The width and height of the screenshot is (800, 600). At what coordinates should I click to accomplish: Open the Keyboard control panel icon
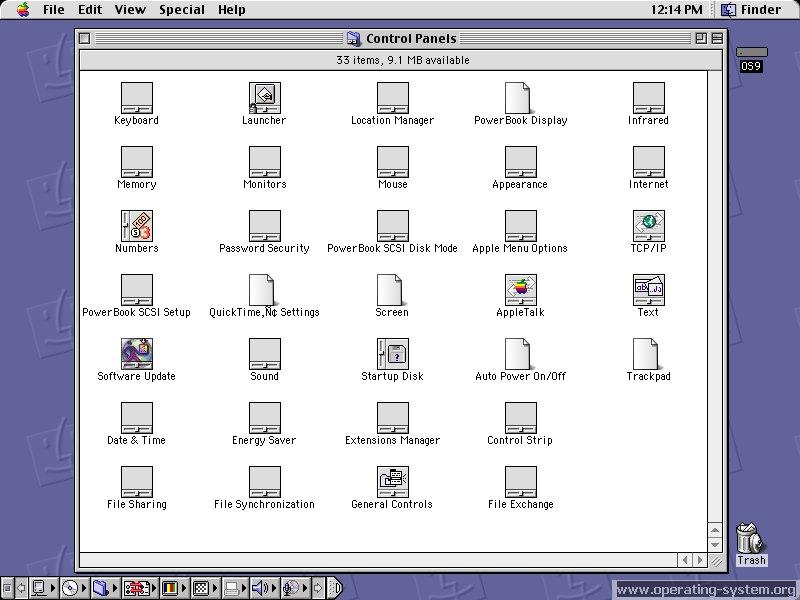point(137,98)
